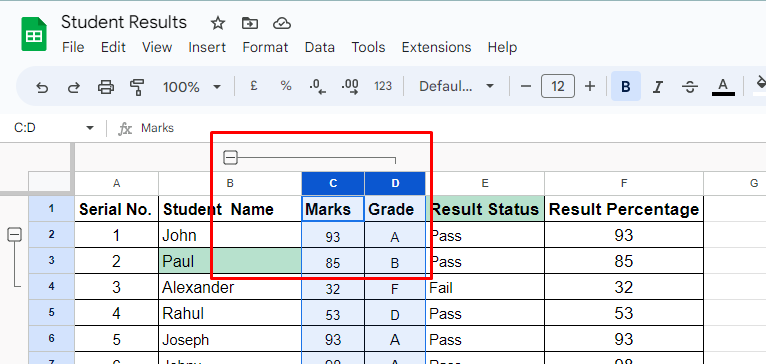Select column E header
The image size is (766, 364).
485,184
